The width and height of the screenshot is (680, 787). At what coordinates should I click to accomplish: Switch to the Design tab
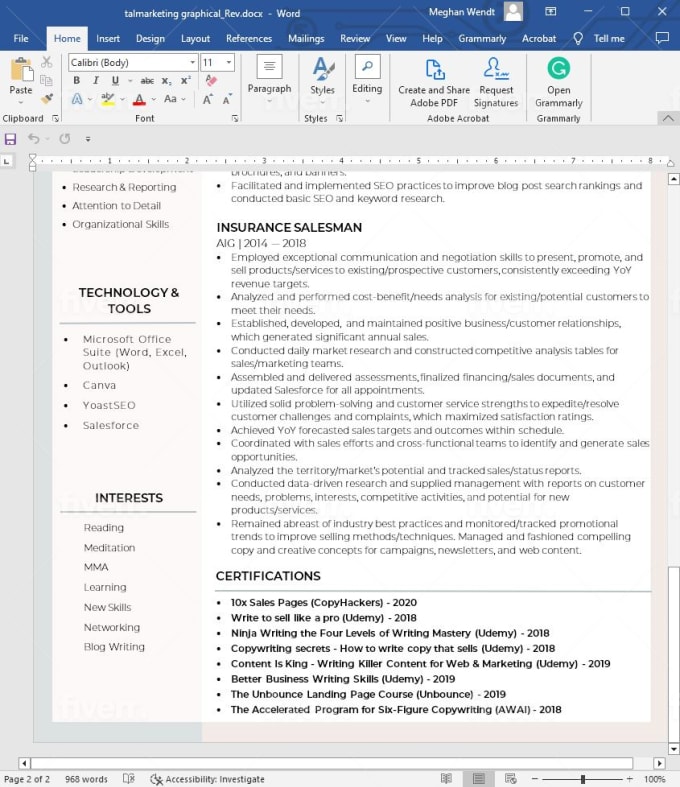pos(150,39)
